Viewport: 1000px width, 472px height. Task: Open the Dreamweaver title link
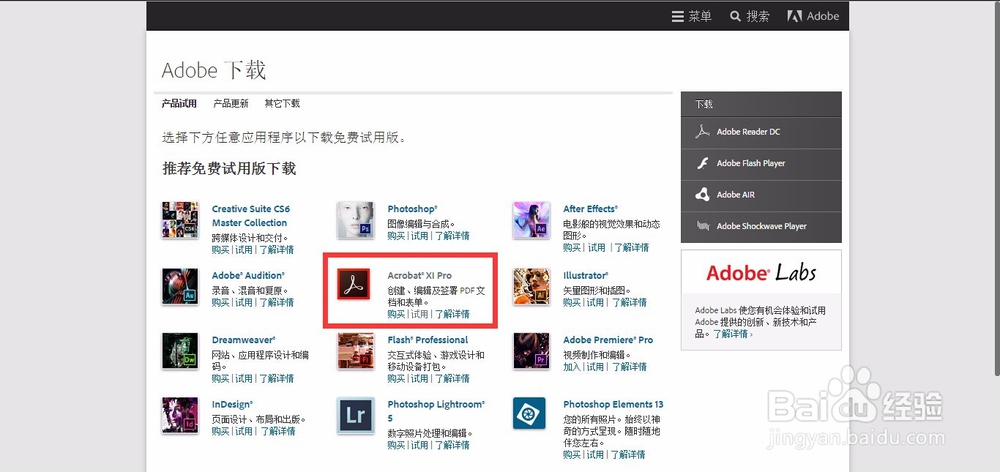click(244, 340)
